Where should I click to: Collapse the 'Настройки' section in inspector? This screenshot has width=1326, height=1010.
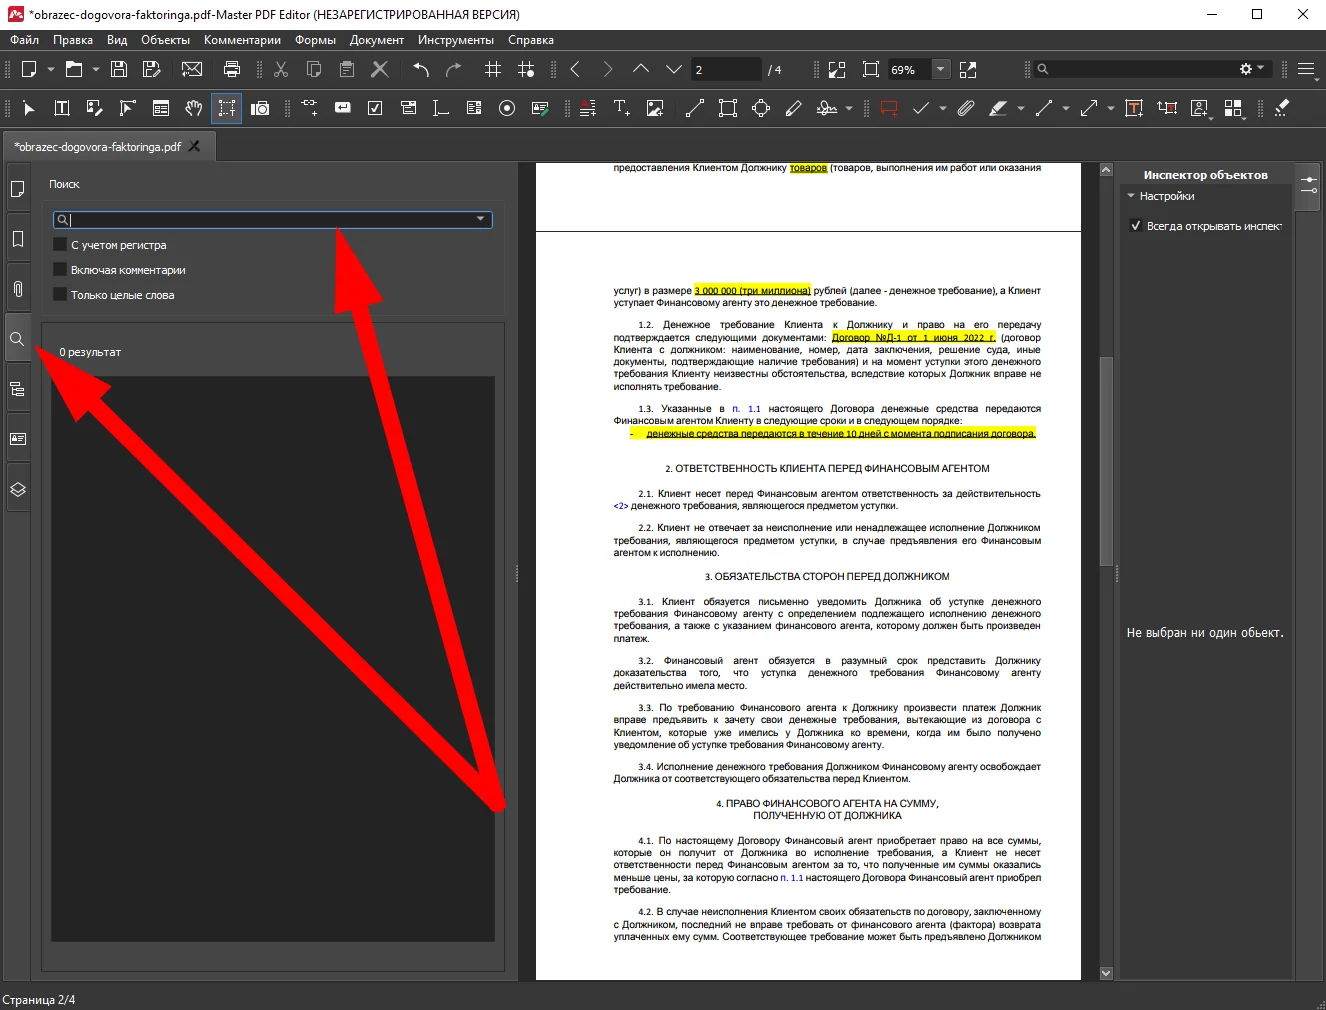coord(1131,196)
